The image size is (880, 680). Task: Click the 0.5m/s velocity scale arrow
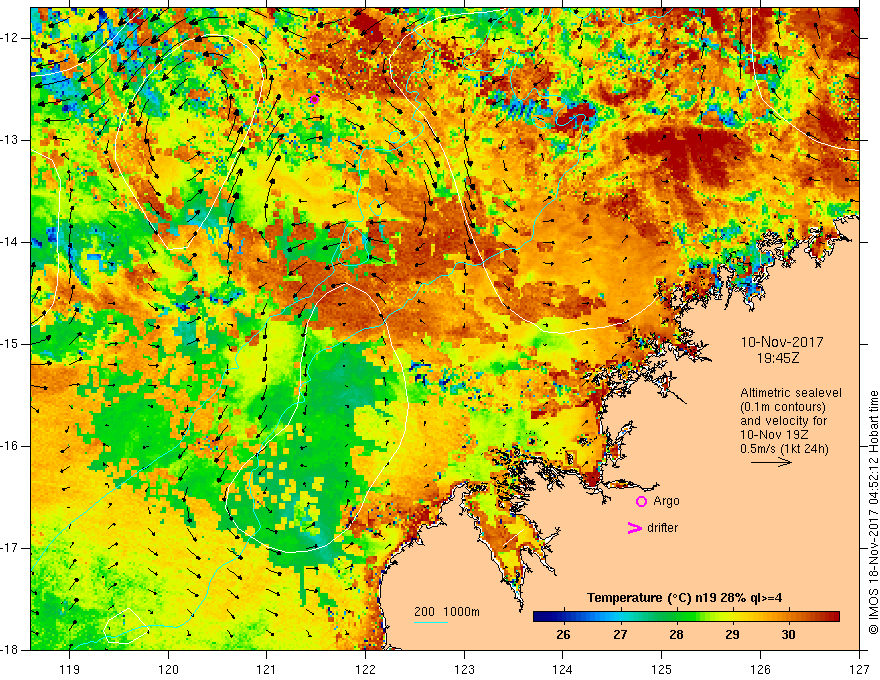coord(771,462)
